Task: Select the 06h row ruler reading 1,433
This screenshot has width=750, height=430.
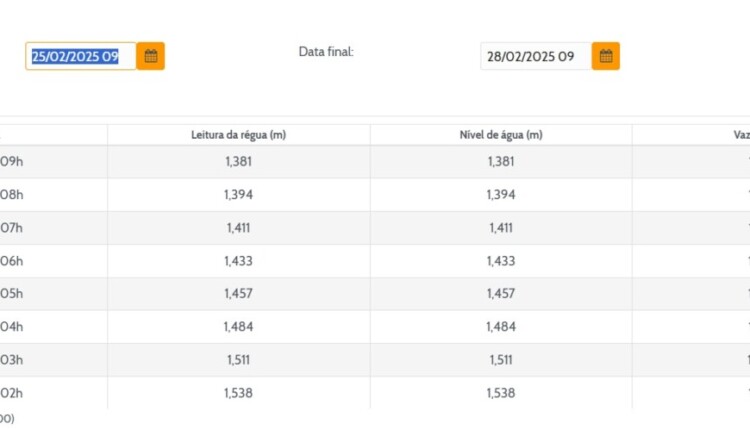Action: (239, 261)
